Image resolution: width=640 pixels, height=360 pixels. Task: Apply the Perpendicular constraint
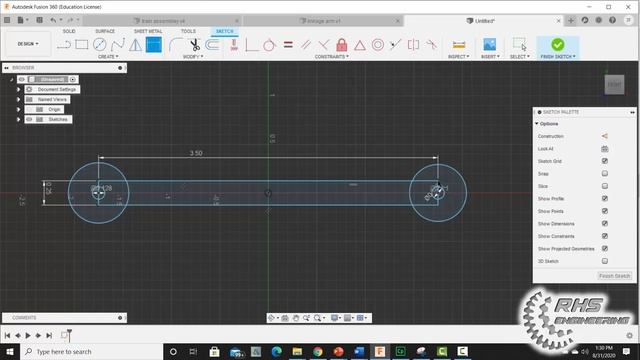point(324,44)
